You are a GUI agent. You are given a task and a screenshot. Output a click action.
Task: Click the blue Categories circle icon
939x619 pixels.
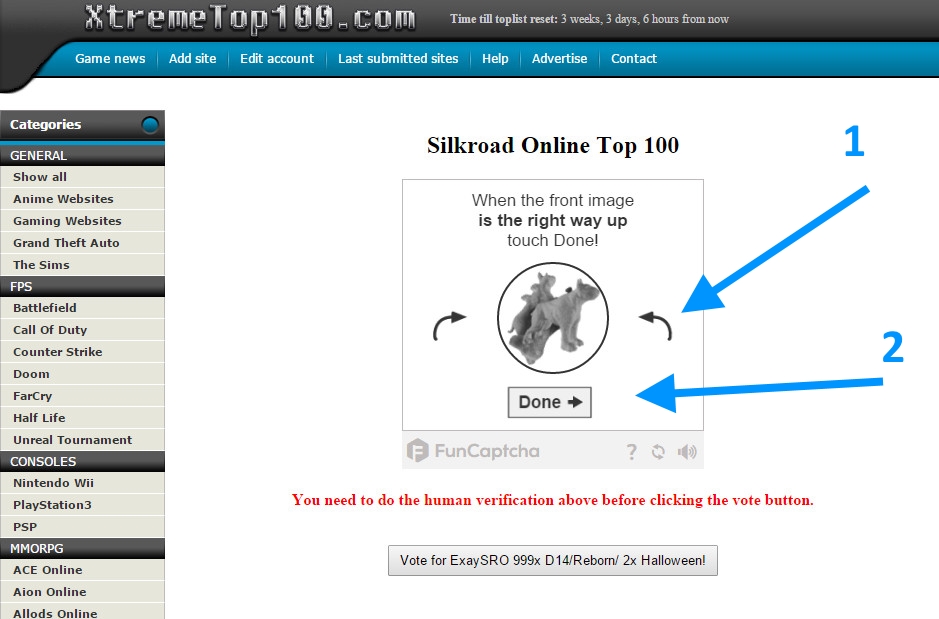[x=150, y=125]
